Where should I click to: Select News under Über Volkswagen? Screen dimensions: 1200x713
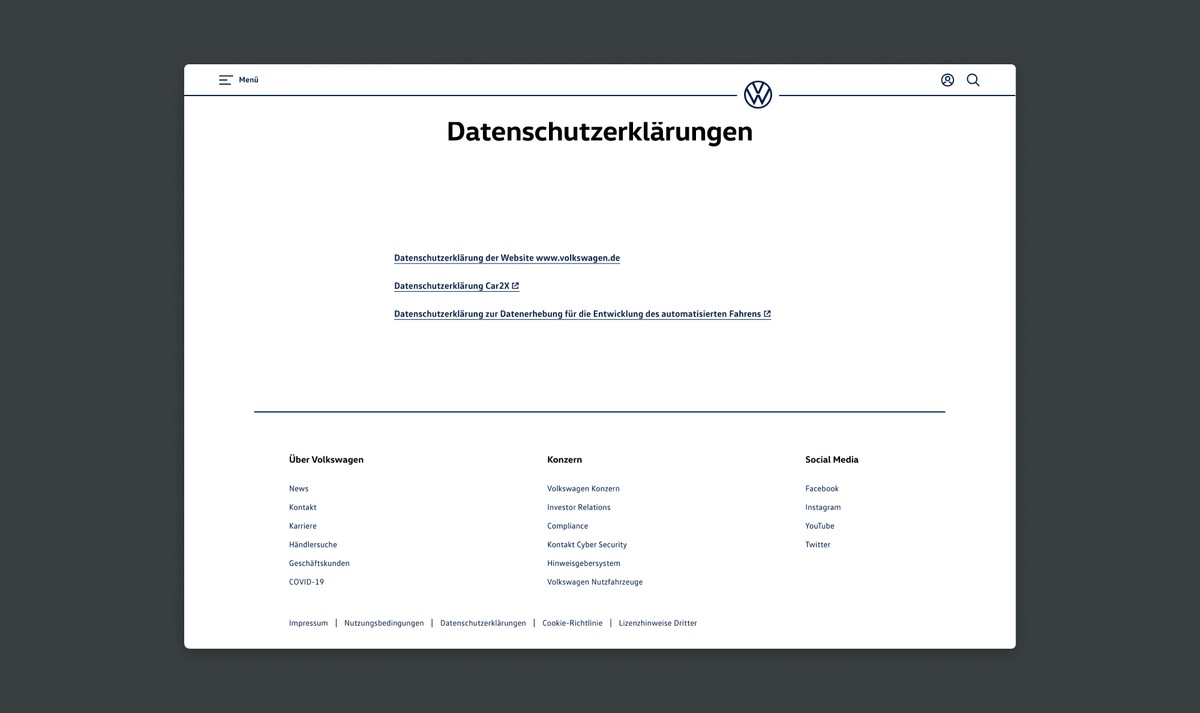coord(298,488)
